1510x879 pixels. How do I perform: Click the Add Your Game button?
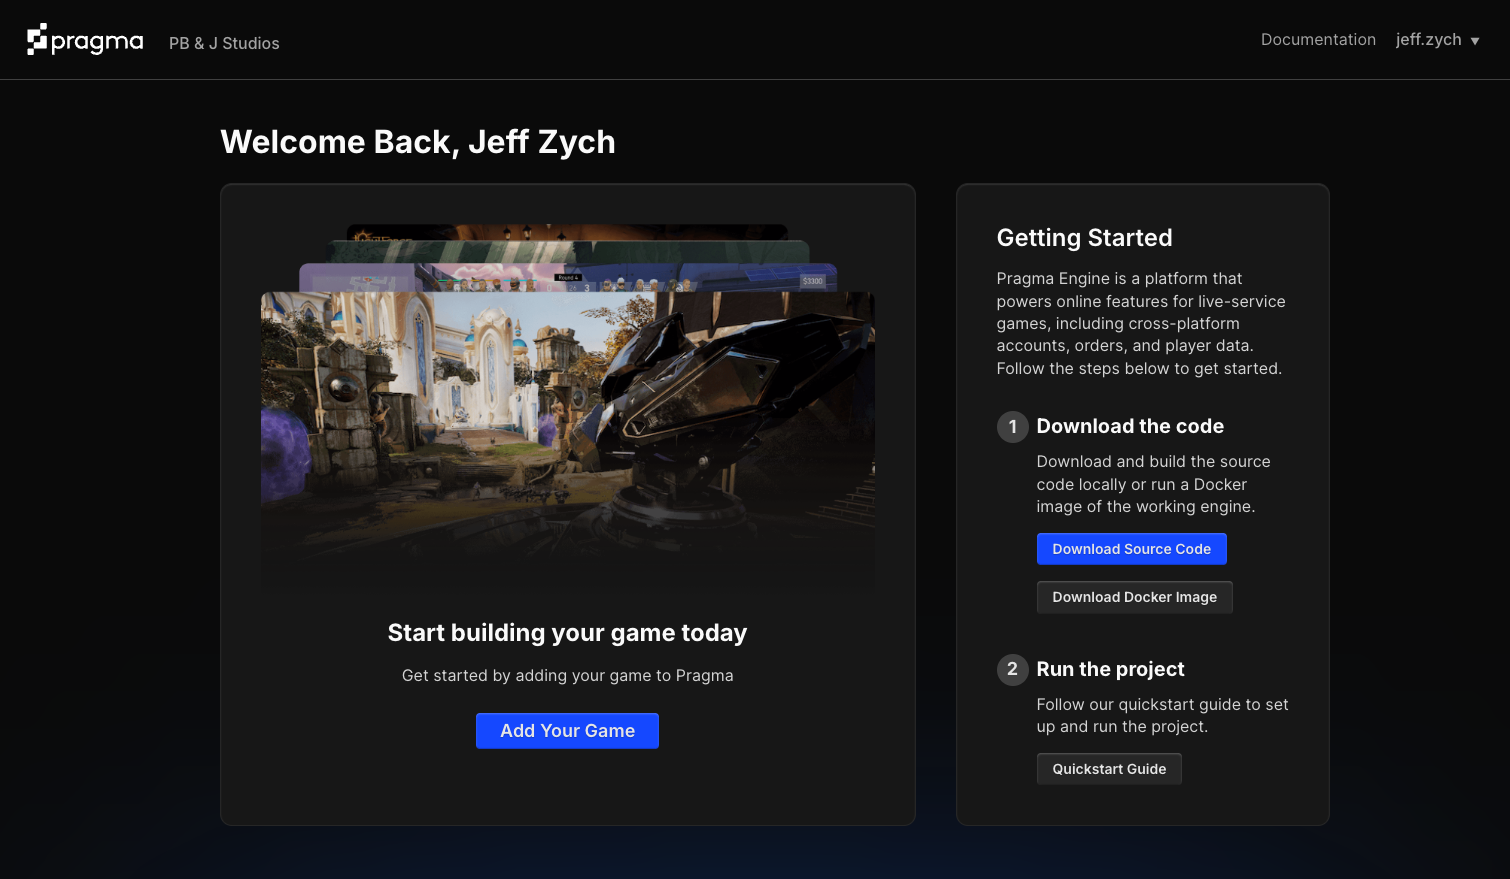(x=567, y=731)
